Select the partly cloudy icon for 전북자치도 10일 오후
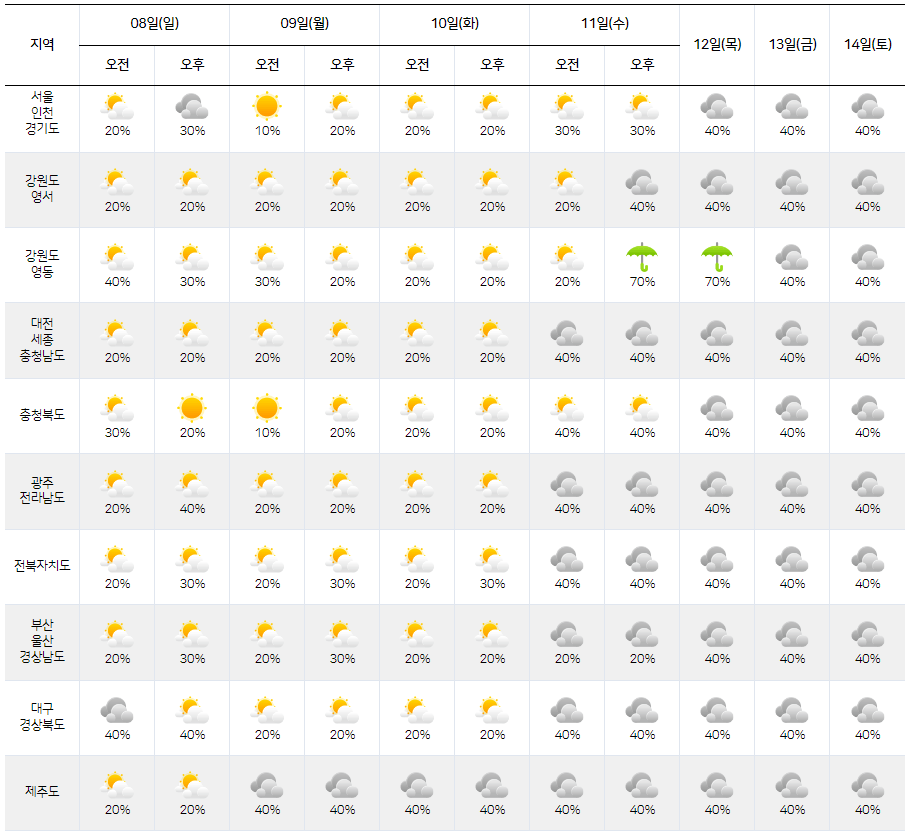 492,559
